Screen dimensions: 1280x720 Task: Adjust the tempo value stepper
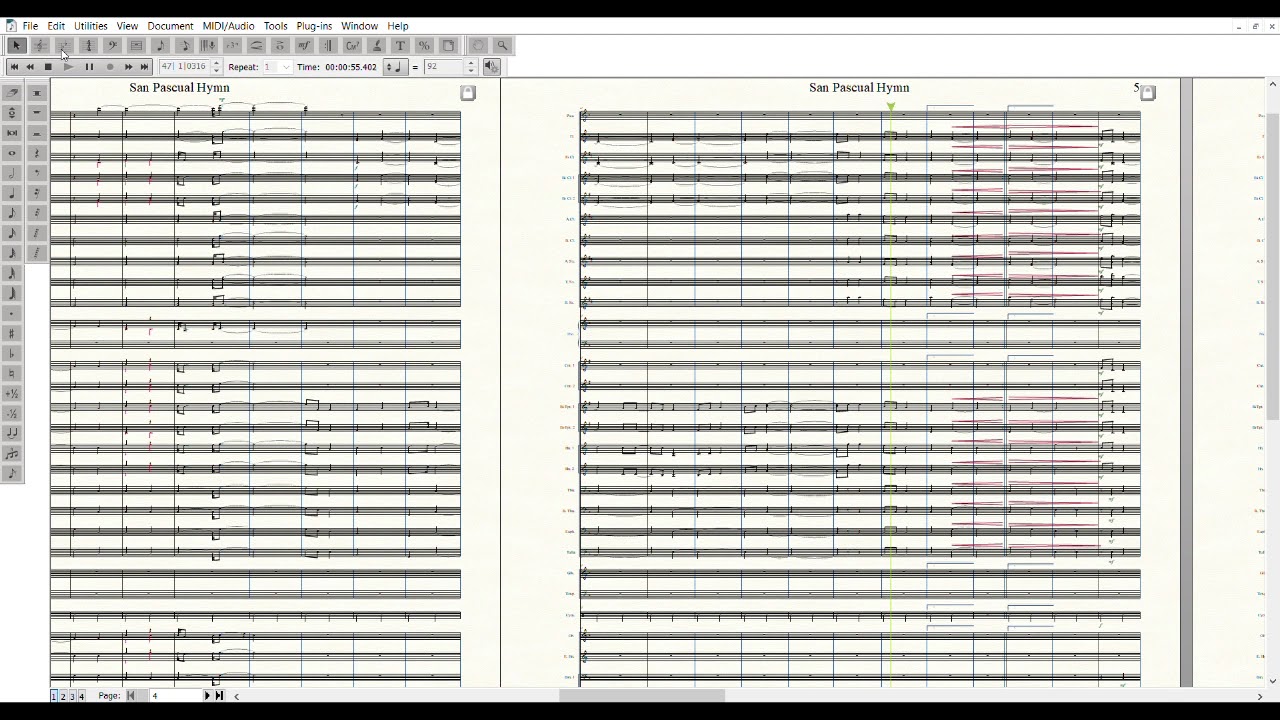pyautogui.click(x=470, y=67)
